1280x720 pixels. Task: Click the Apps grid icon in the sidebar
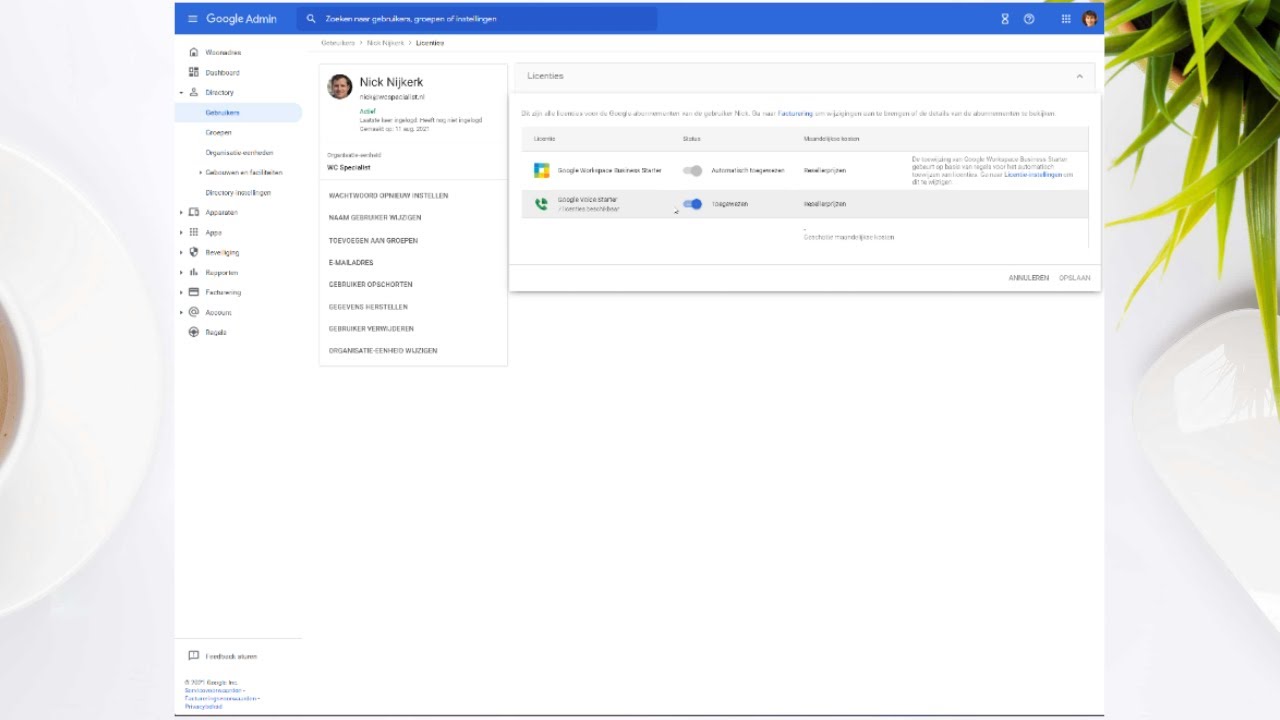tap(194, 232)
